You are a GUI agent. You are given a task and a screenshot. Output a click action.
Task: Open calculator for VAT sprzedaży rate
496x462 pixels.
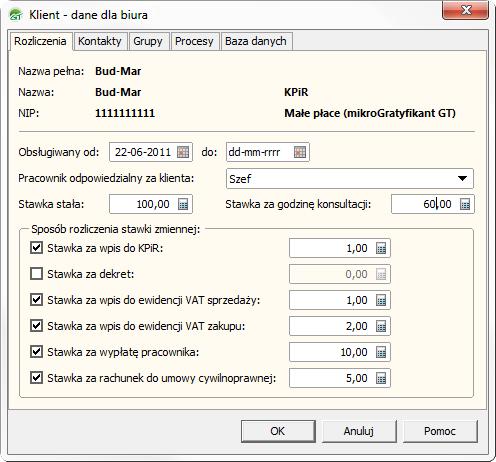click(381, 300)
